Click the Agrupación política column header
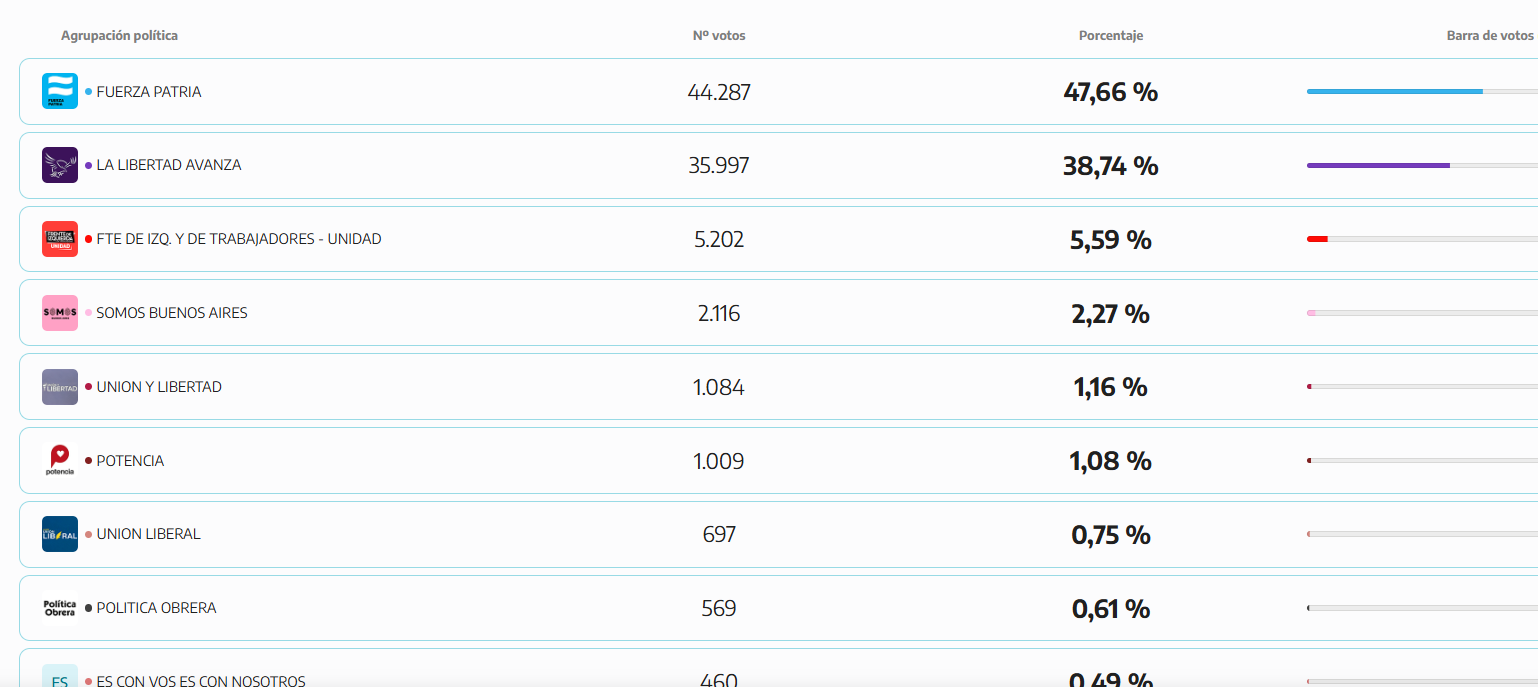The height and width of the screenshot is (687, 1538). coord(119,36)
